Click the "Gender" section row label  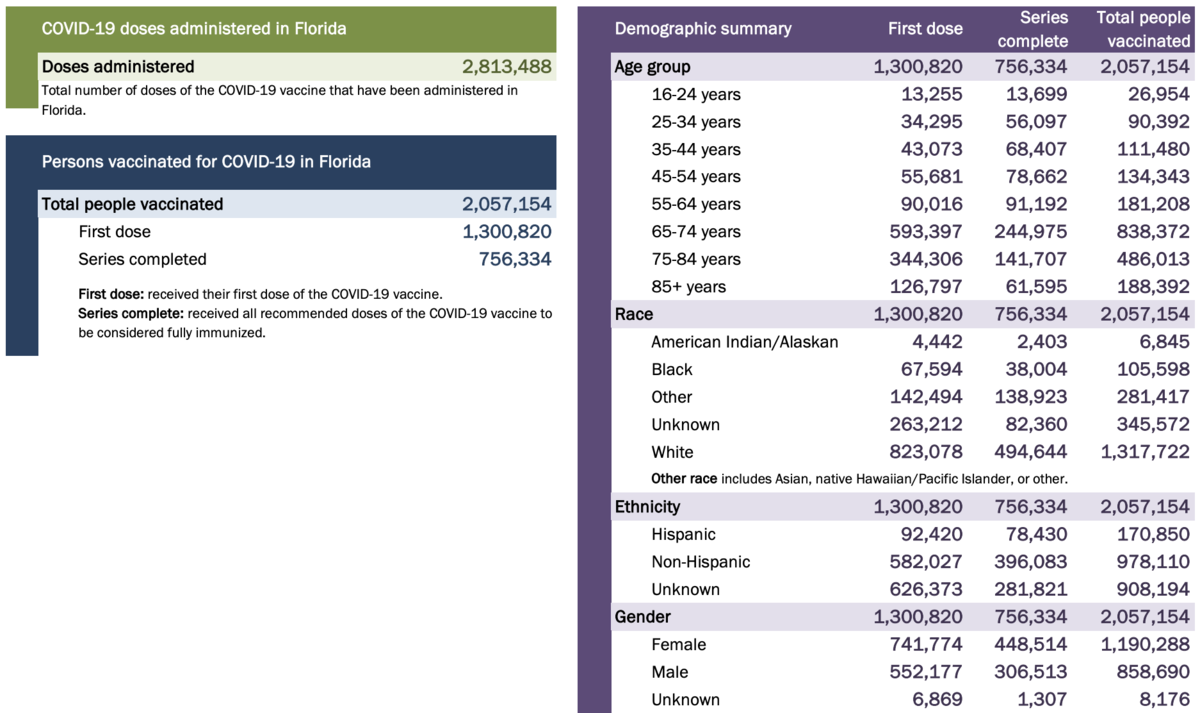[x=642, y=617]
